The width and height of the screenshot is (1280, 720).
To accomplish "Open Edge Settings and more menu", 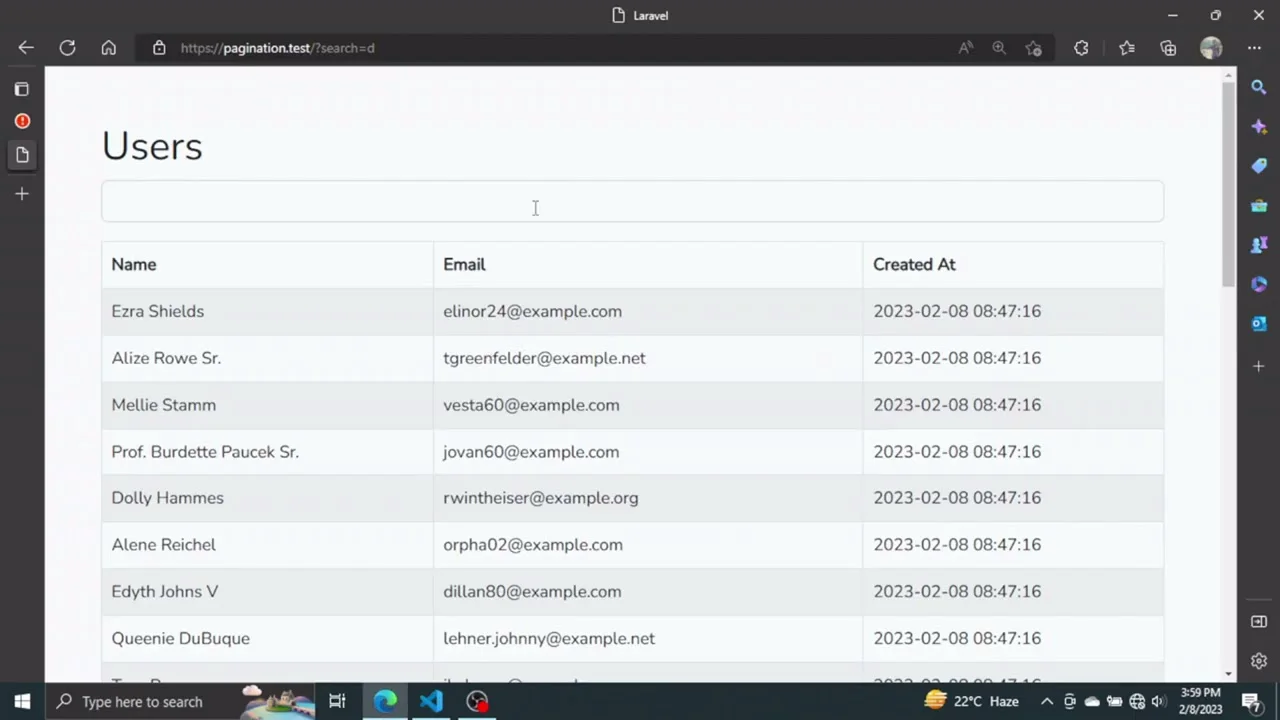I will (1254, 48).
